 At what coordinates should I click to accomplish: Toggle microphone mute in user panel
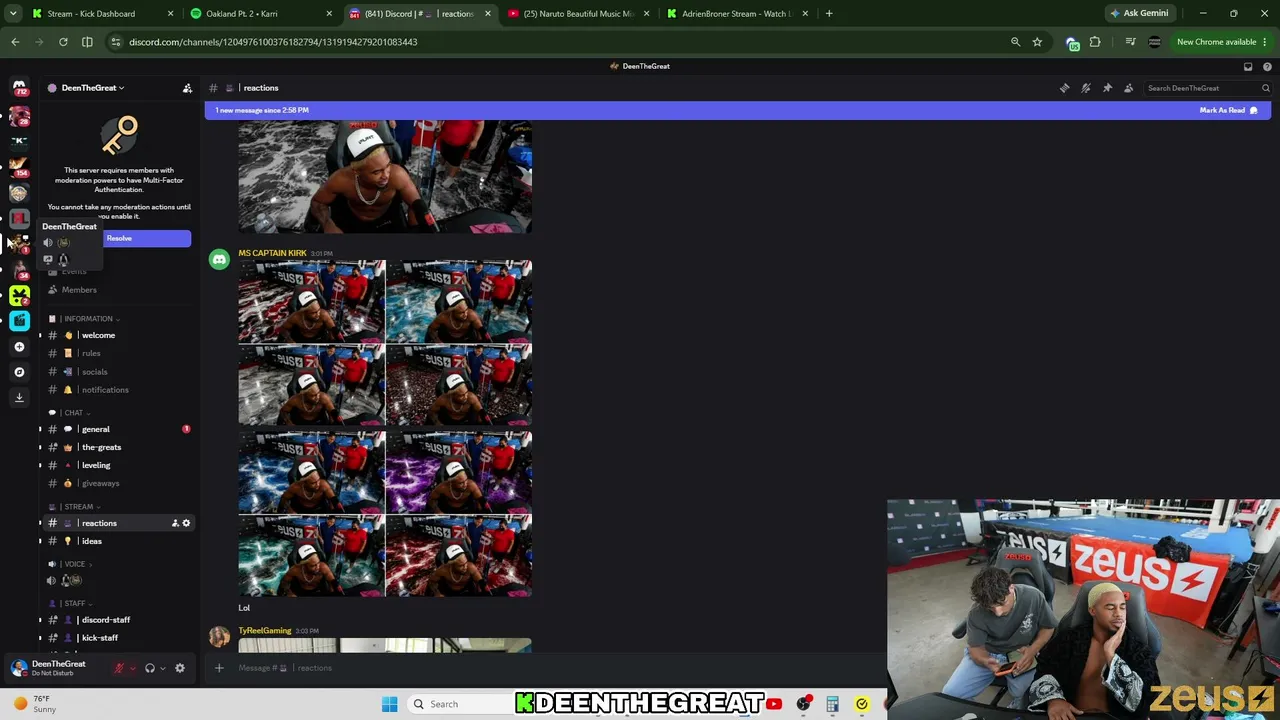[x=119, y=668]
